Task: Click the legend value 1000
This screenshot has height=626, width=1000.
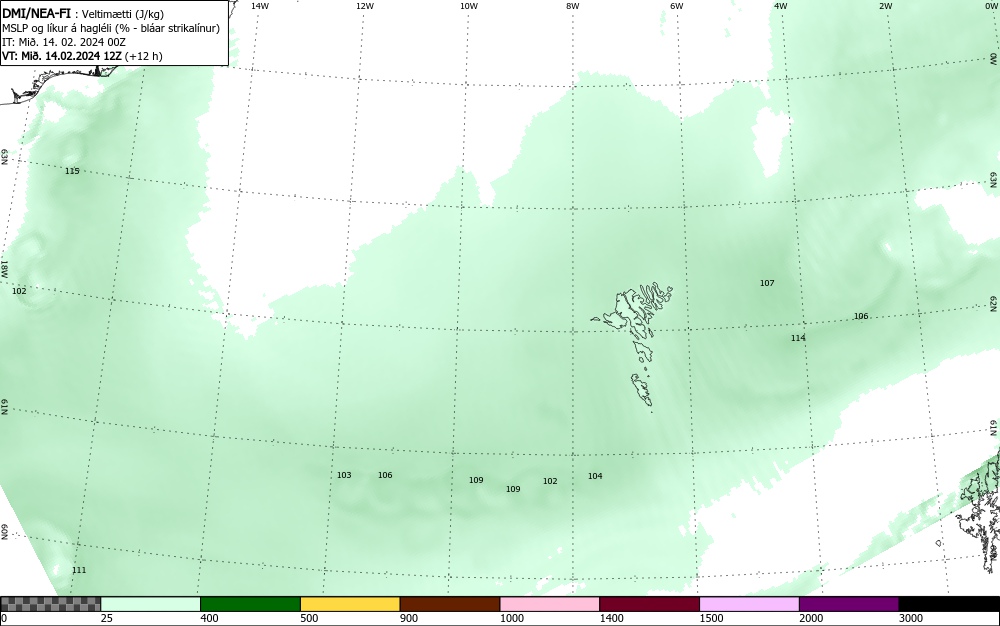Action: click(x=511, y=618)
